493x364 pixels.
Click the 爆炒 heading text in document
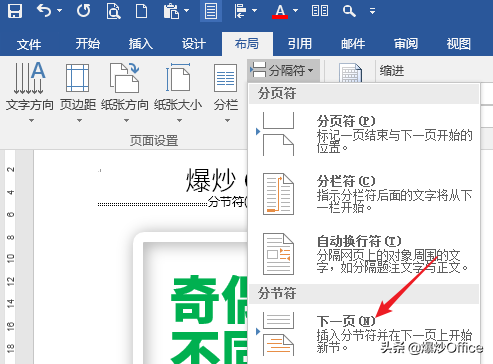pyautogui.click(x=211, y=180)
